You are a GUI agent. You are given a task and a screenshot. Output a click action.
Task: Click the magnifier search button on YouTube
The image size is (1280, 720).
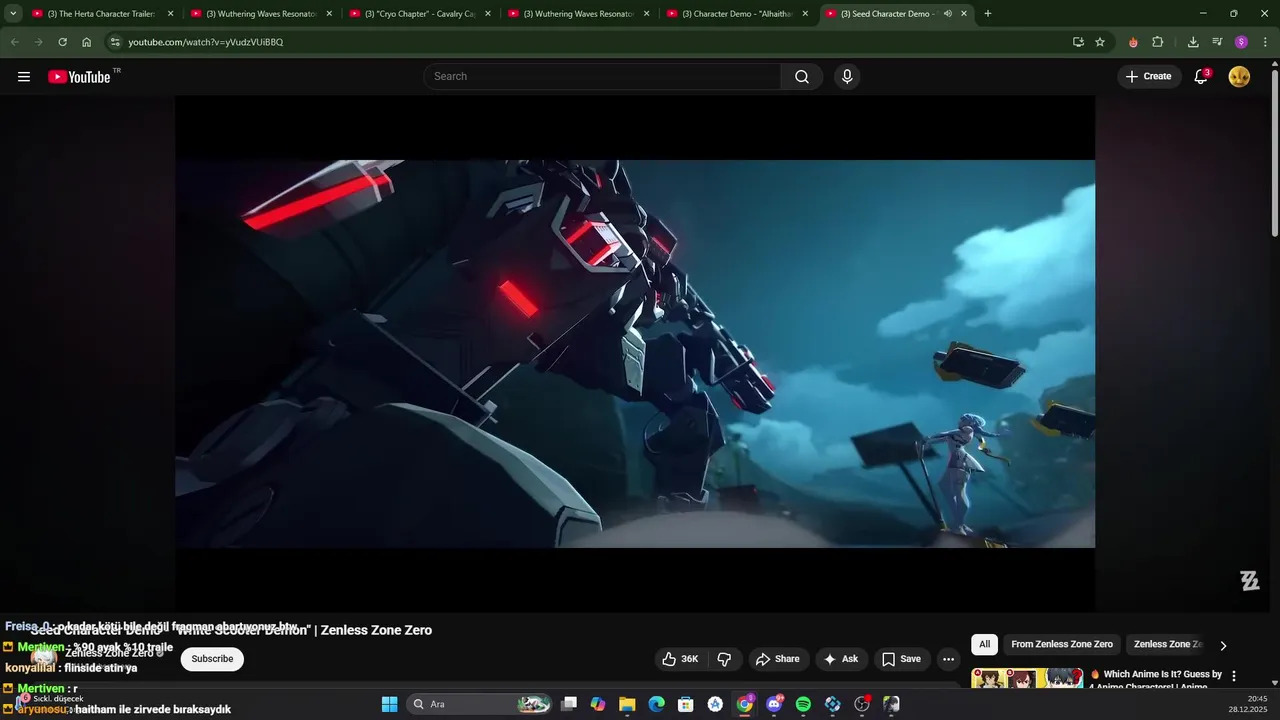[x=802, y=77]
